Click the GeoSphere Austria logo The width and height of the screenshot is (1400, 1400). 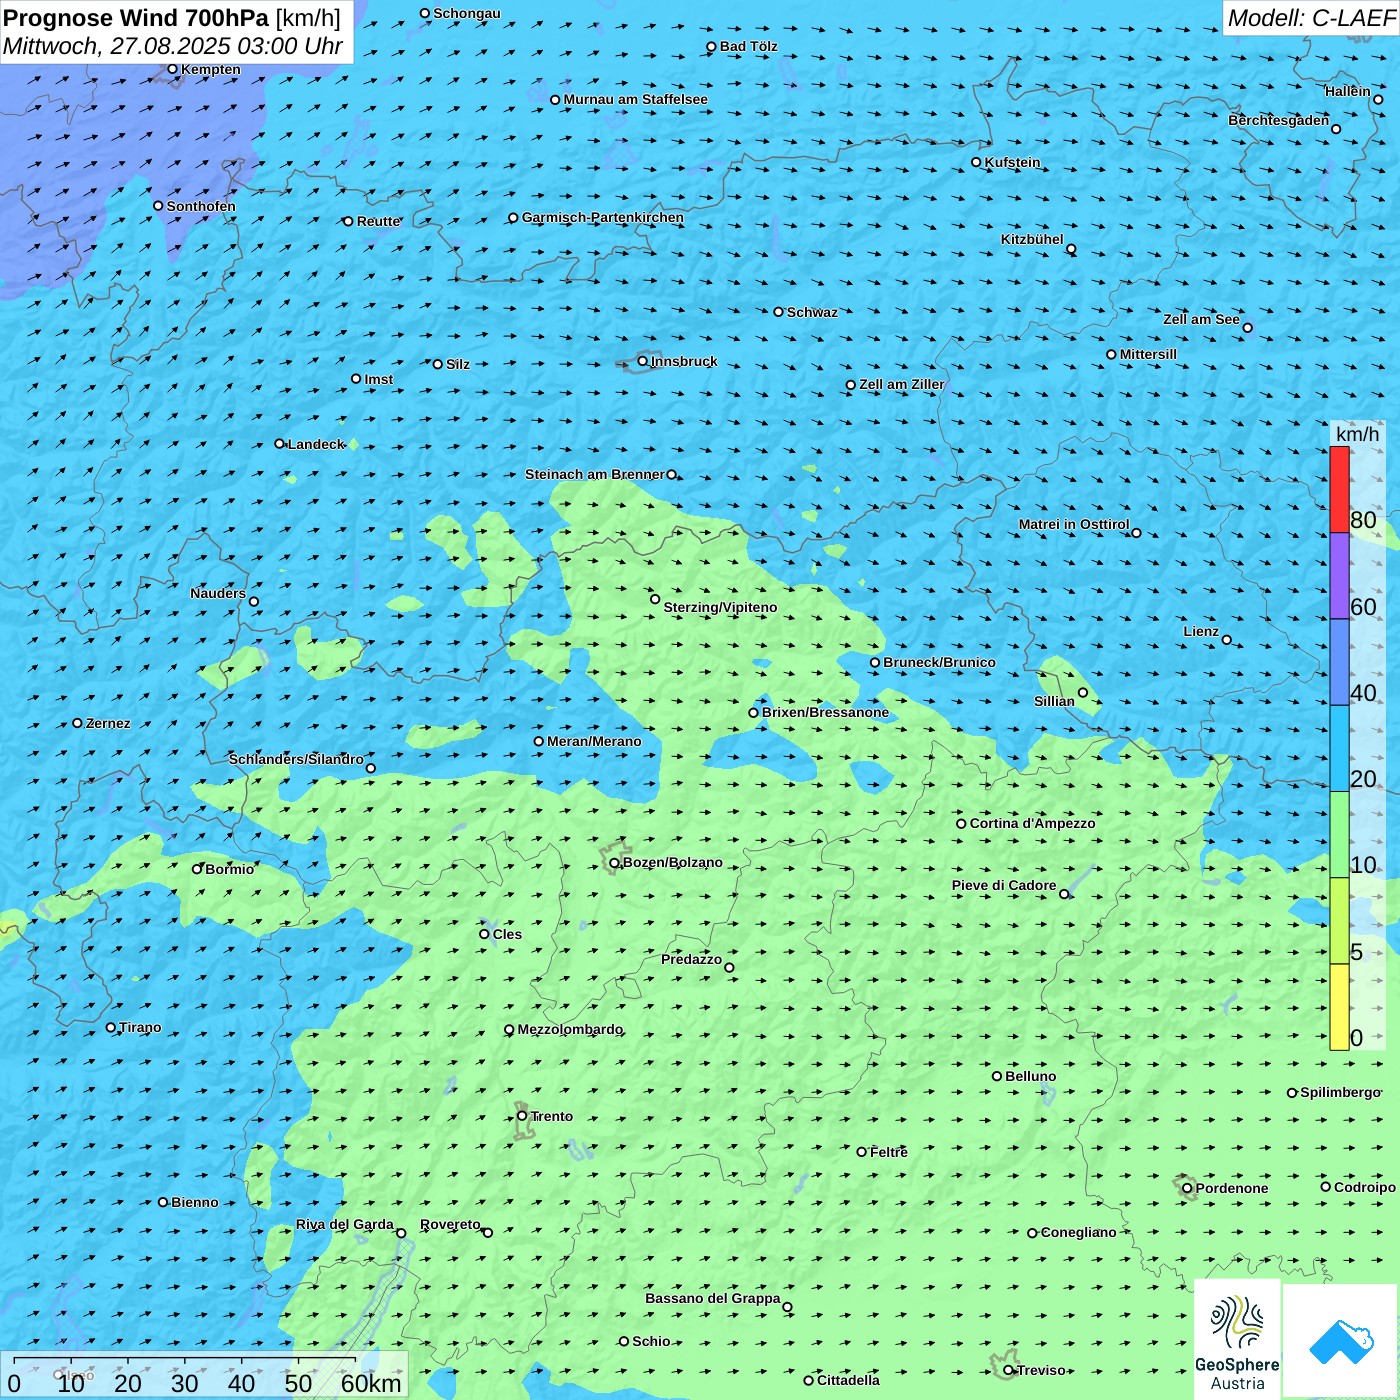point(1237,1340)
